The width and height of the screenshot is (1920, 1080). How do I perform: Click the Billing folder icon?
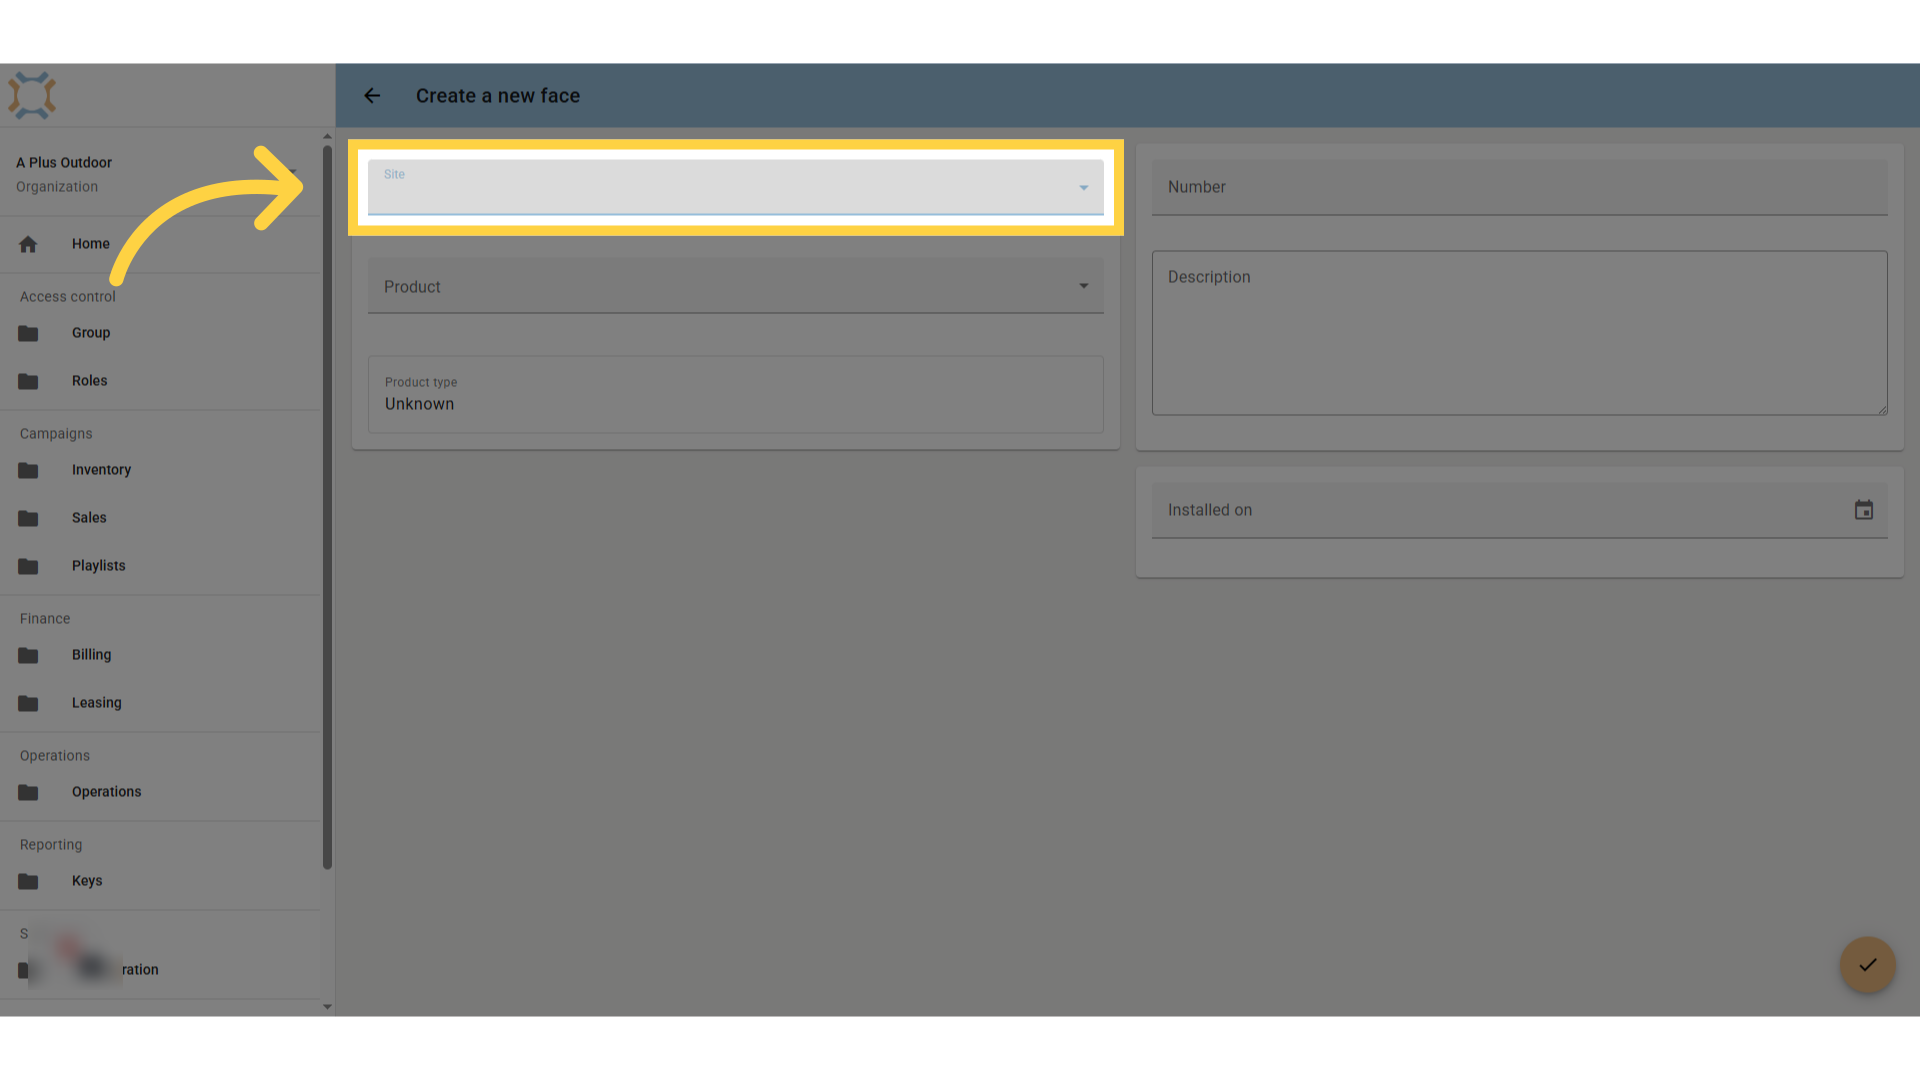(x=28, y=655)
